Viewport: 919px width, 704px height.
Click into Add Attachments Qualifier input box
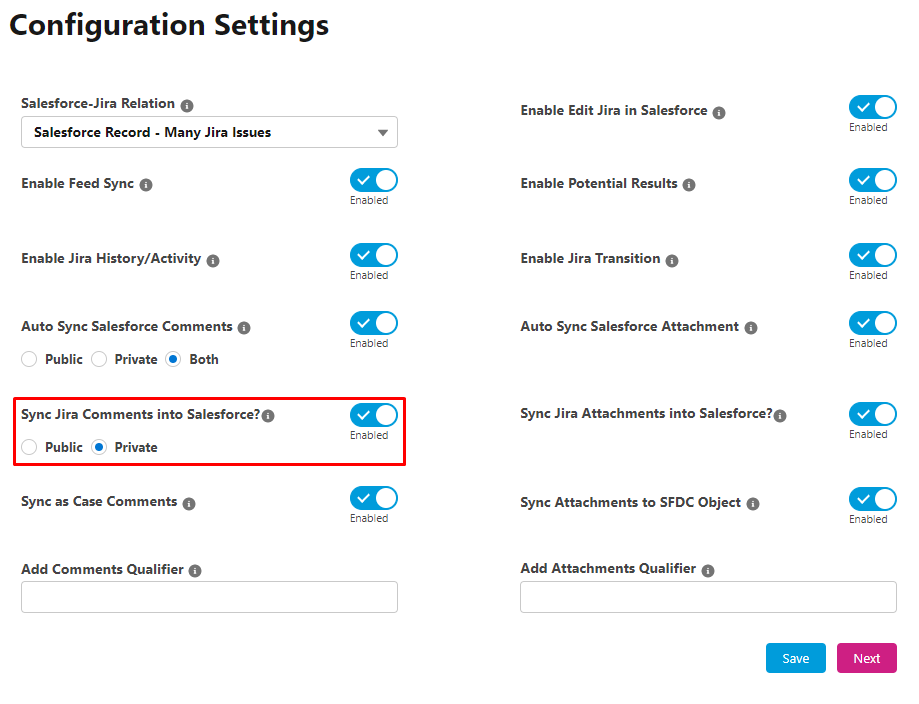(708, 597)
